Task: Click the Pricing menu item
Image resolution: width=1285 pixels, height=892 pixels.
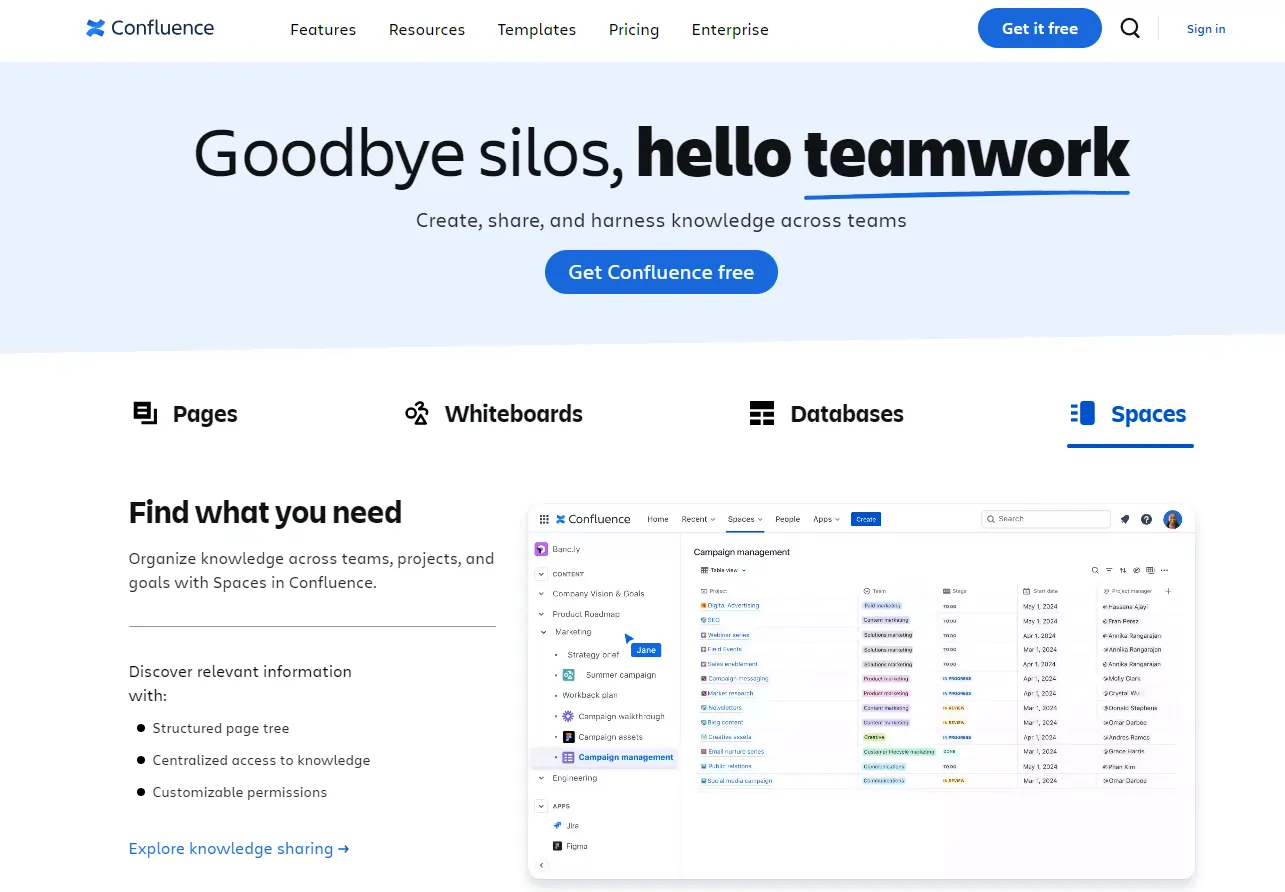Action: (x=633, y=30)
